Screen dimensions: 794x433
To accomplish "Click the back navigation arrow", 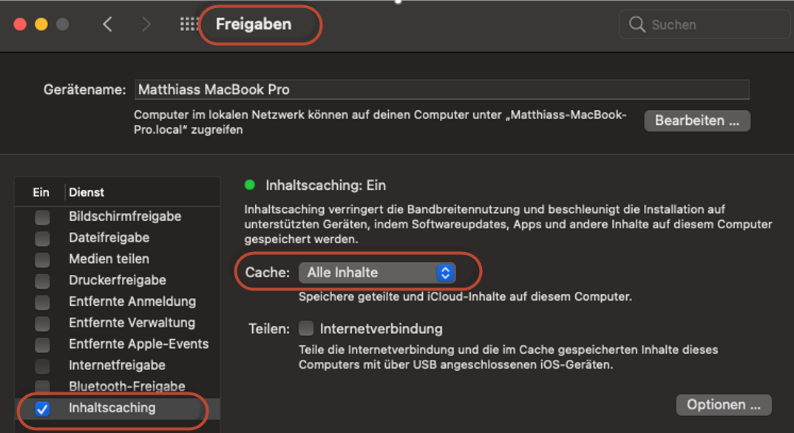I will 108,25.
